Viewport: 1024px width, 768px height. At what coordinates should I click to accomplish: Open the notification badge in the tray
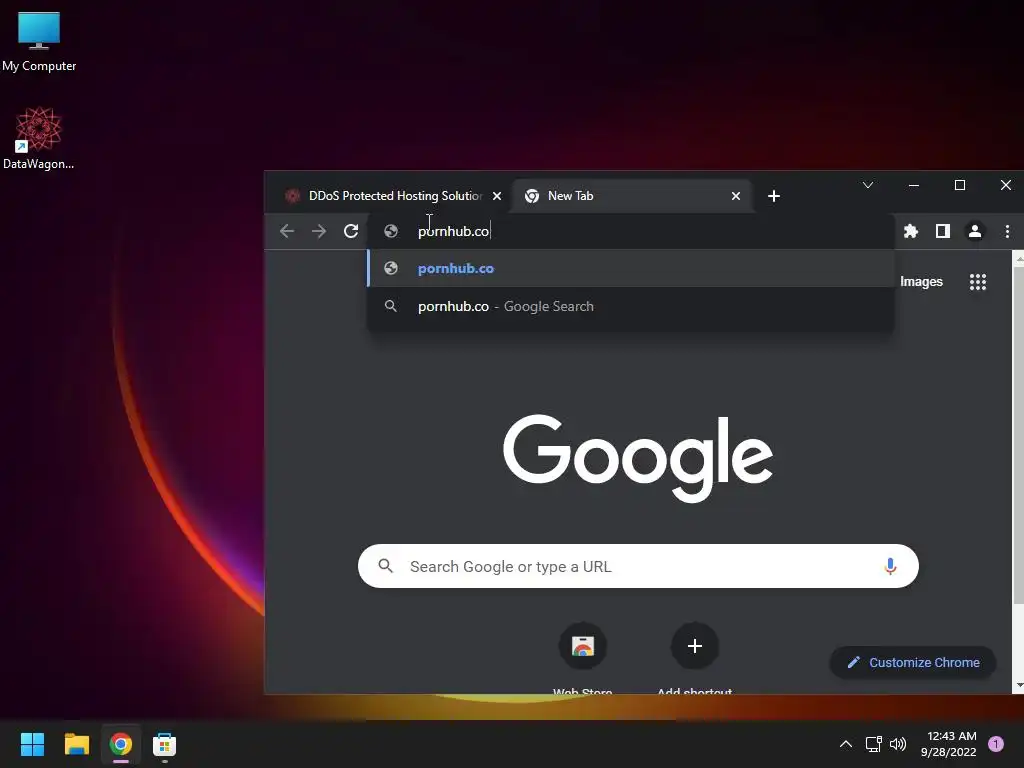point(996,744)
